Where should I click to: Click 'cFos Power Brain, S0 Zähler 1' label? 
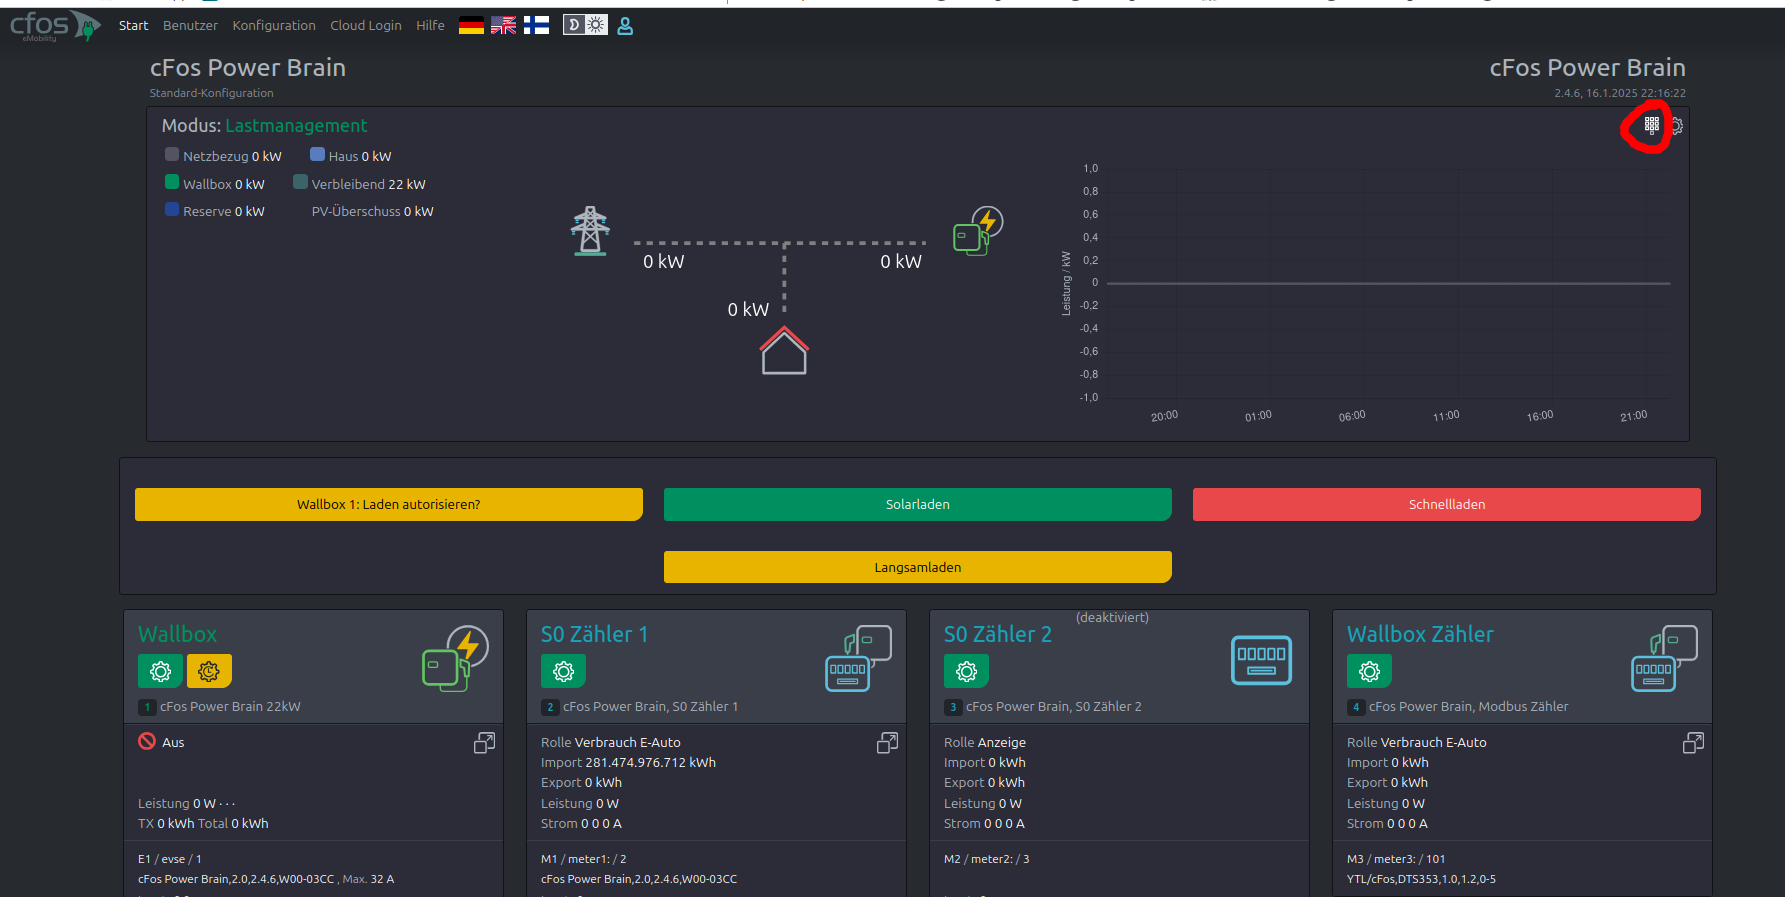[x=650, y=707]
